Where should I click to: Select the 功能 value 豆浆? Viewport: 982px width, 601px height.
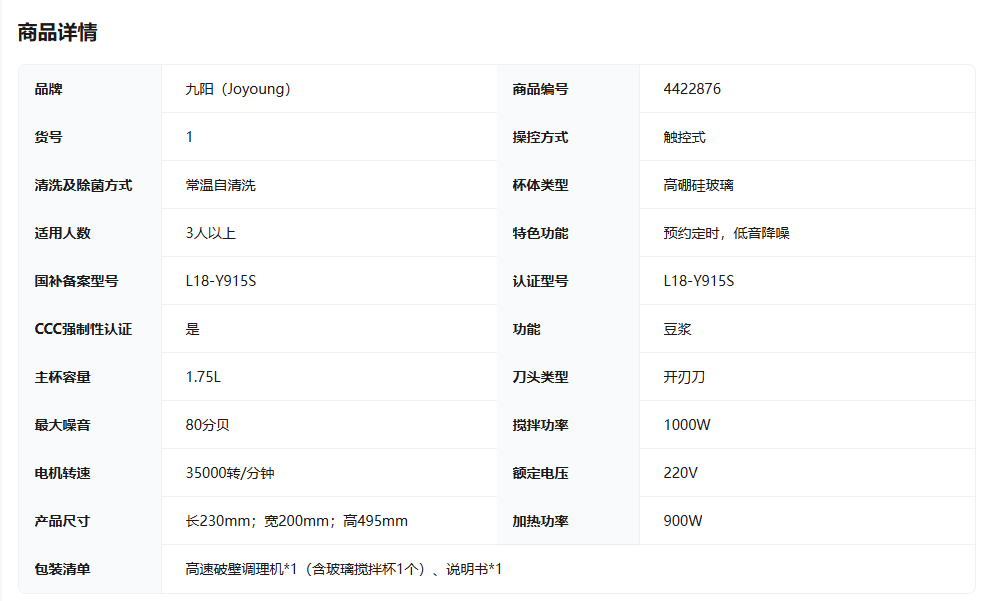click(x=677, y=329)
